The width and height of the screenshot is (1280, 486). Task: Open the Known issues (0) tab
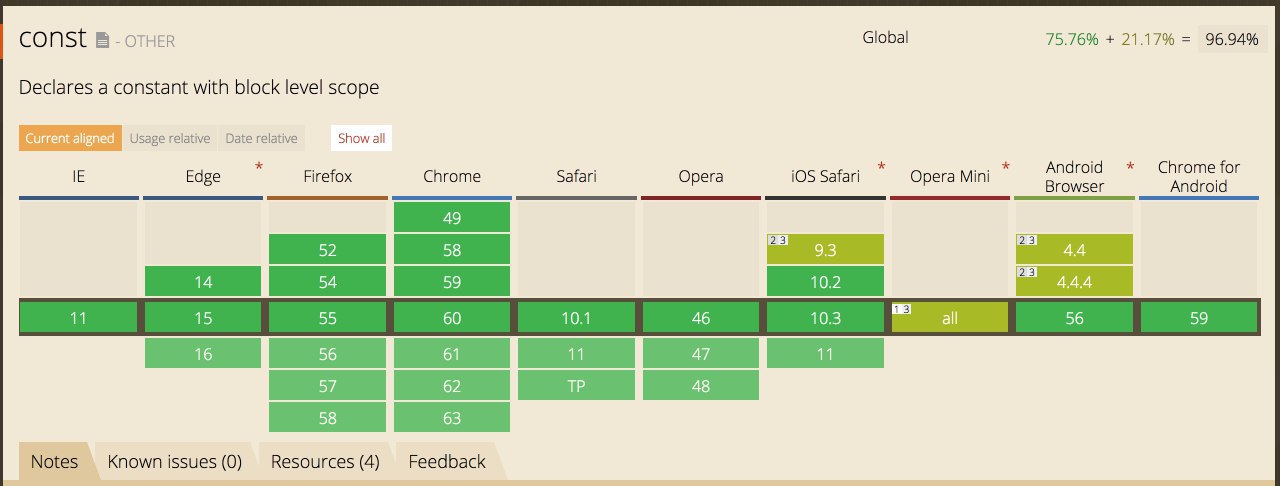pos(175,461)
